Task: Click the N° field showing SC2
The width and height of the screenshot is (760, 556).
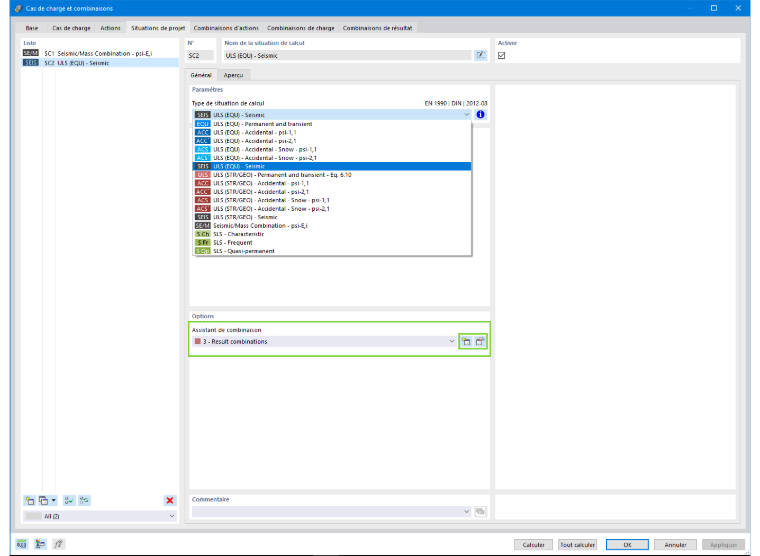Action: coord(201,55)
